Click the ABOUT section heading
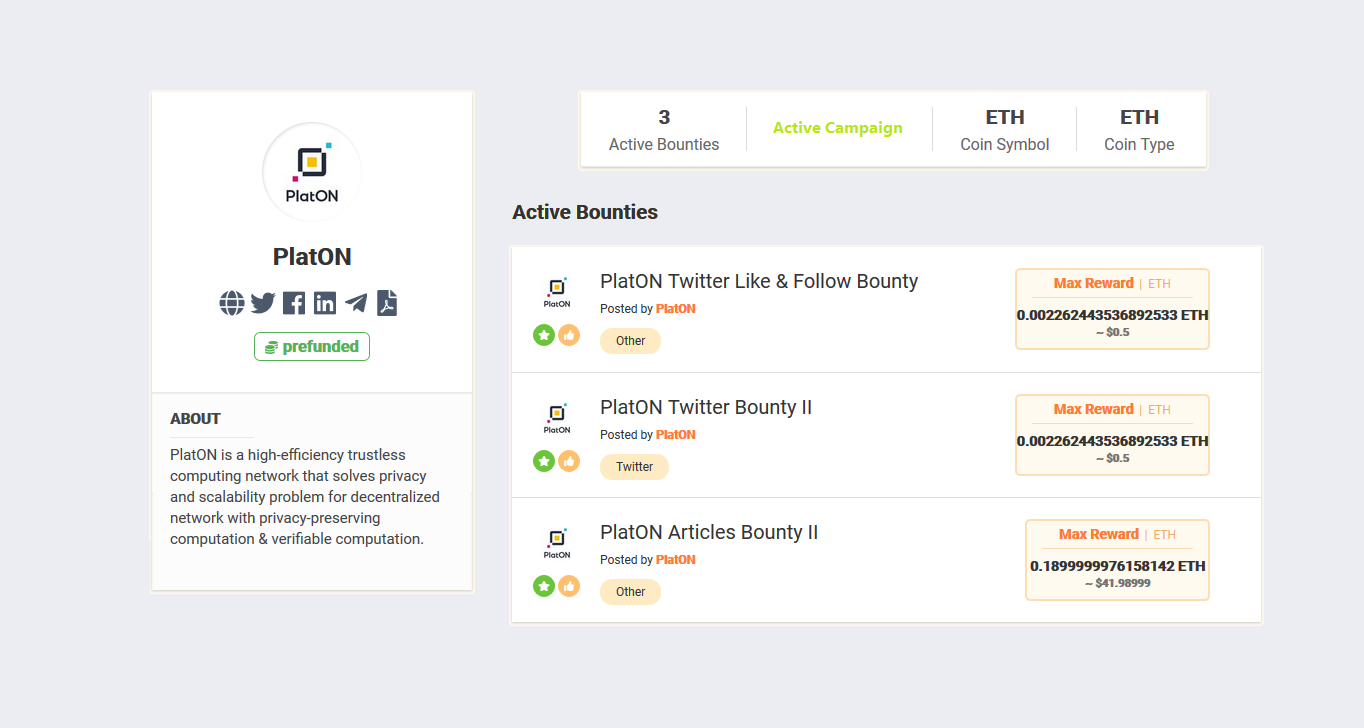The height and width of the screenshot is (728, 1364). 196,419
